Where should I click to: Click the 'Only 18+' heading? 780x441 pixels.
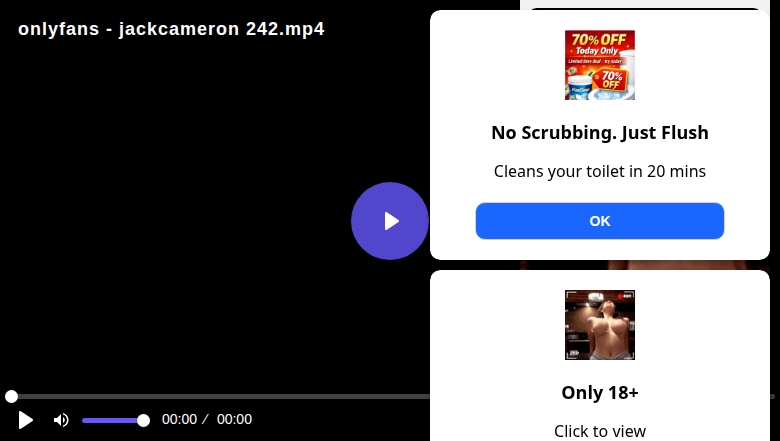click(600, 393)
